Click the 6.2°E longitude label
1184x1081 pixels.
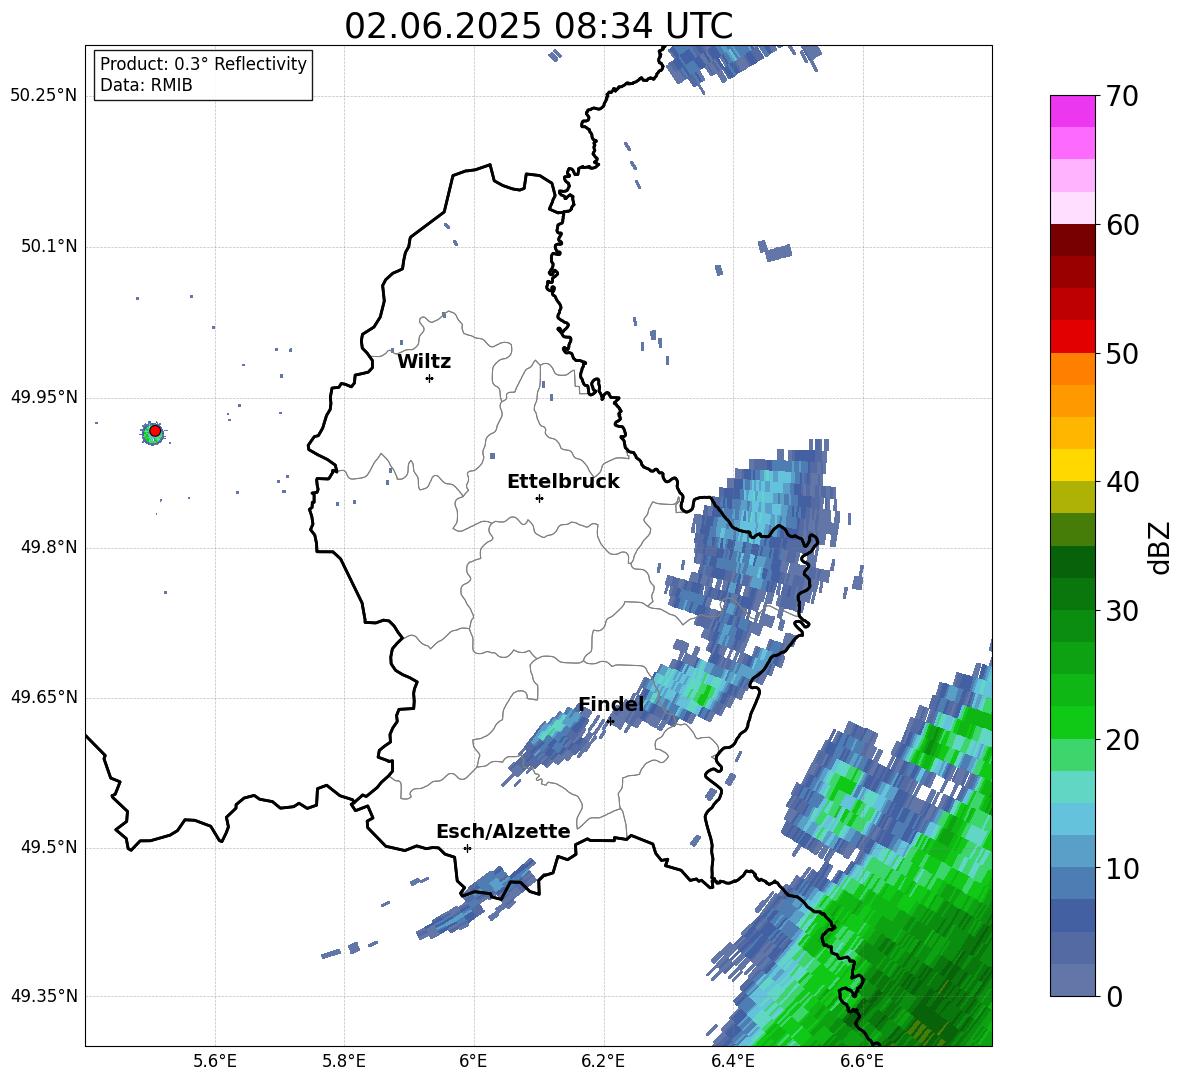click(603, 1061)
